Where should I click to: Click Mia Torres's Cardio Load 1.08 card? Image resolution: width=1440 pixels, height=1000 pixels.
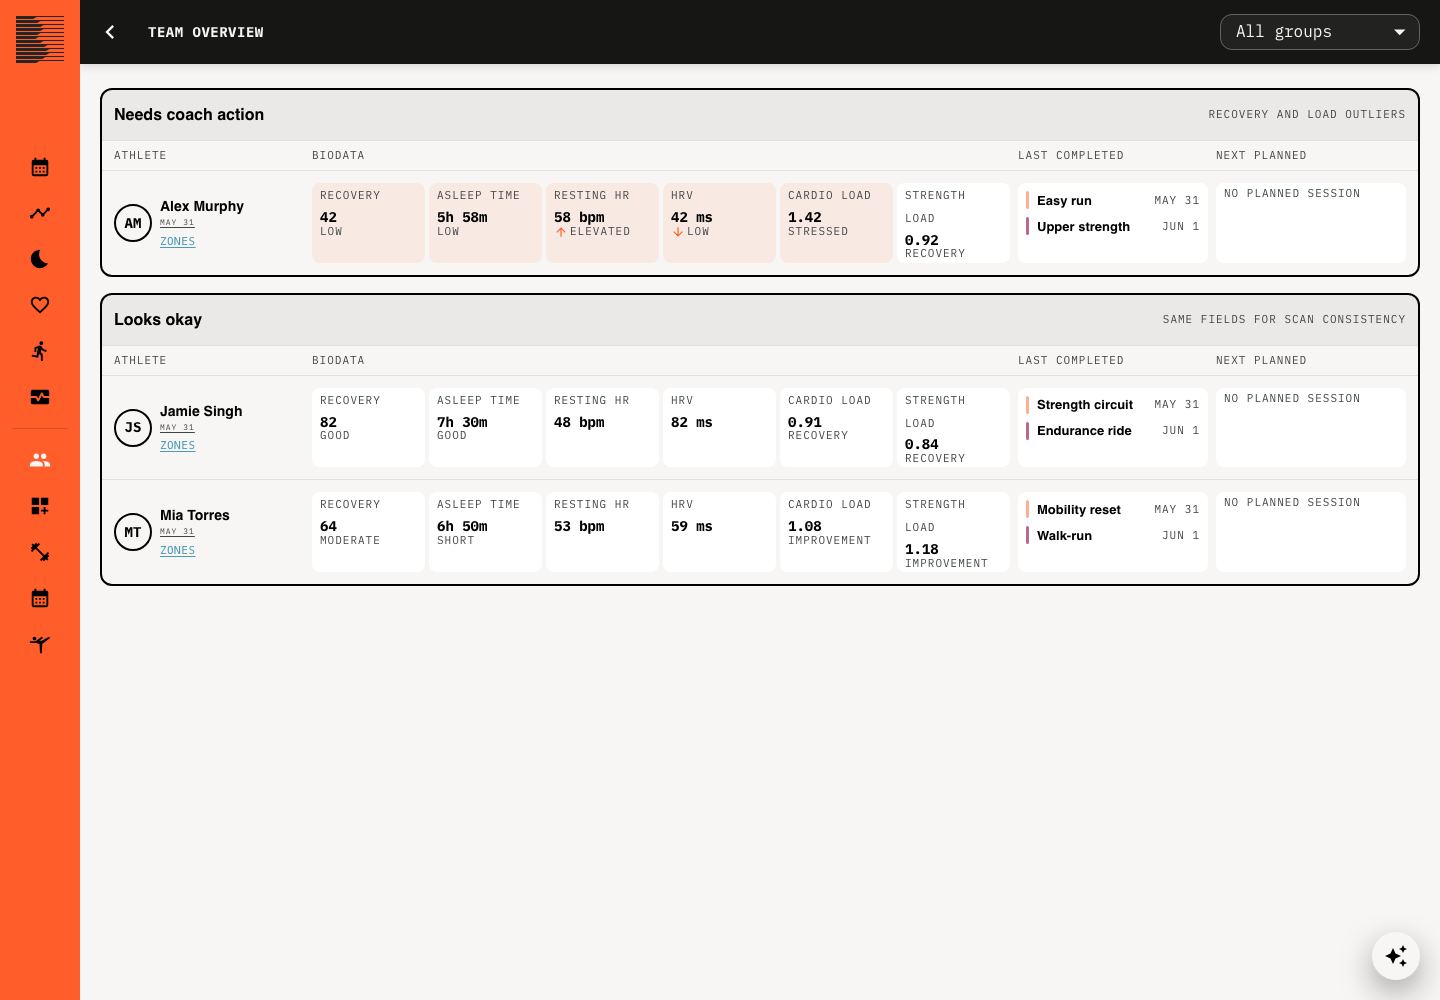click(836, 532)
